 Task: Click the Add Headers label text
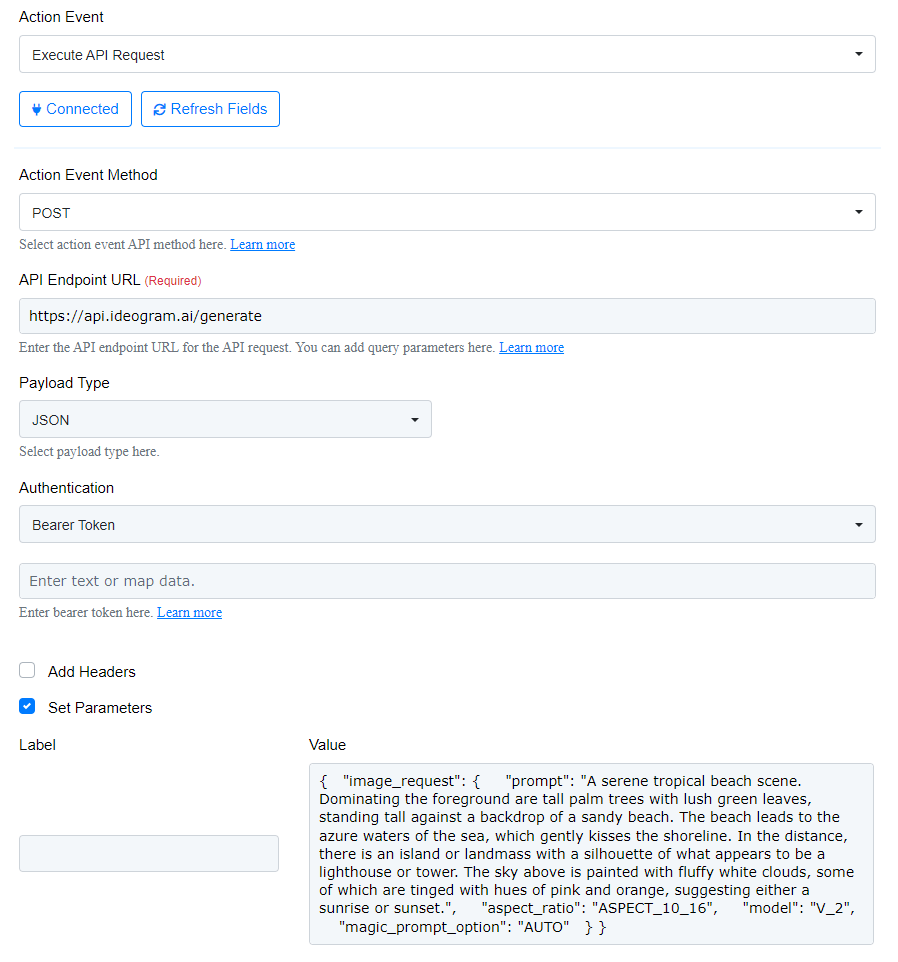point(92,672)
